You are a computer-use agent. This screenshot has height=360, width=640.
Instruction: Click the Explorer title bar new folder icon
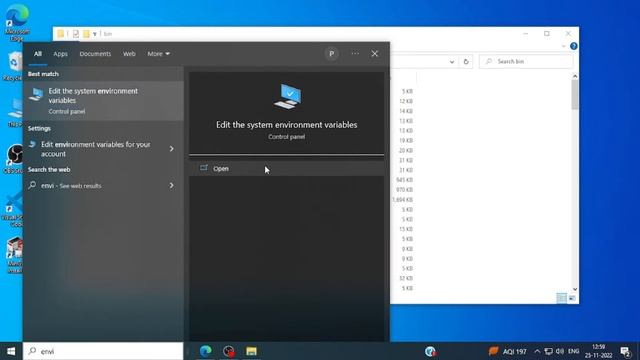86,34
